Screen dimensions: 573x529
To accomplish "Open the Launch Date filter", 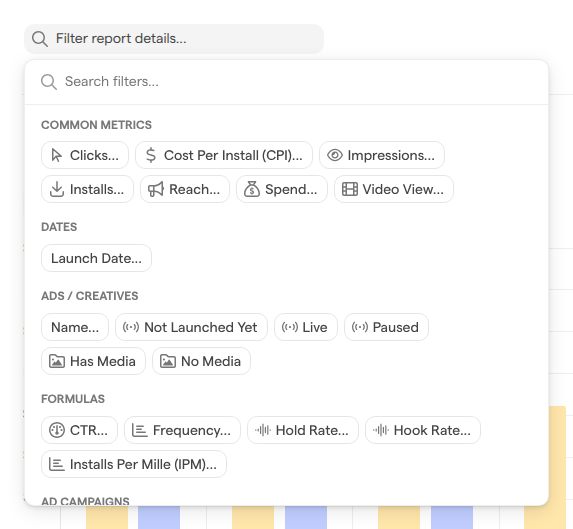I will coord(96,258).
